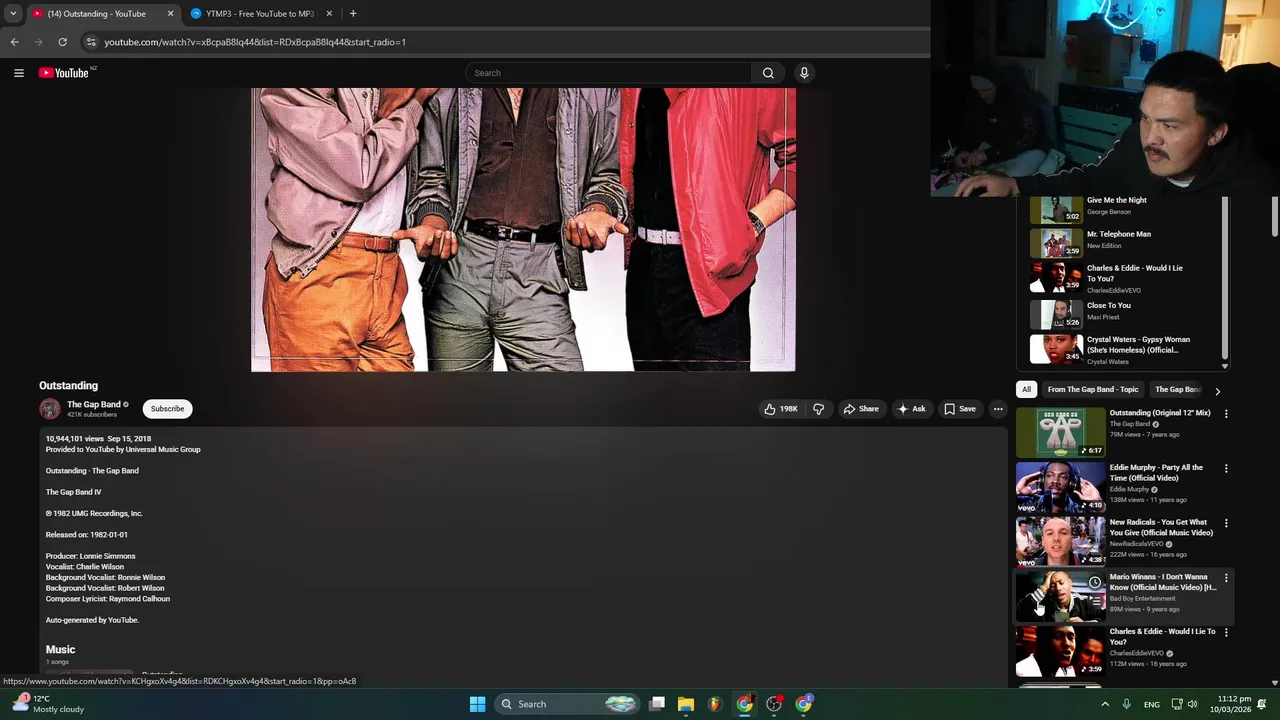Open weather widget 12°C Mostly cloudy
Viewport: 1280px width, 720px height.
[47, 704]
